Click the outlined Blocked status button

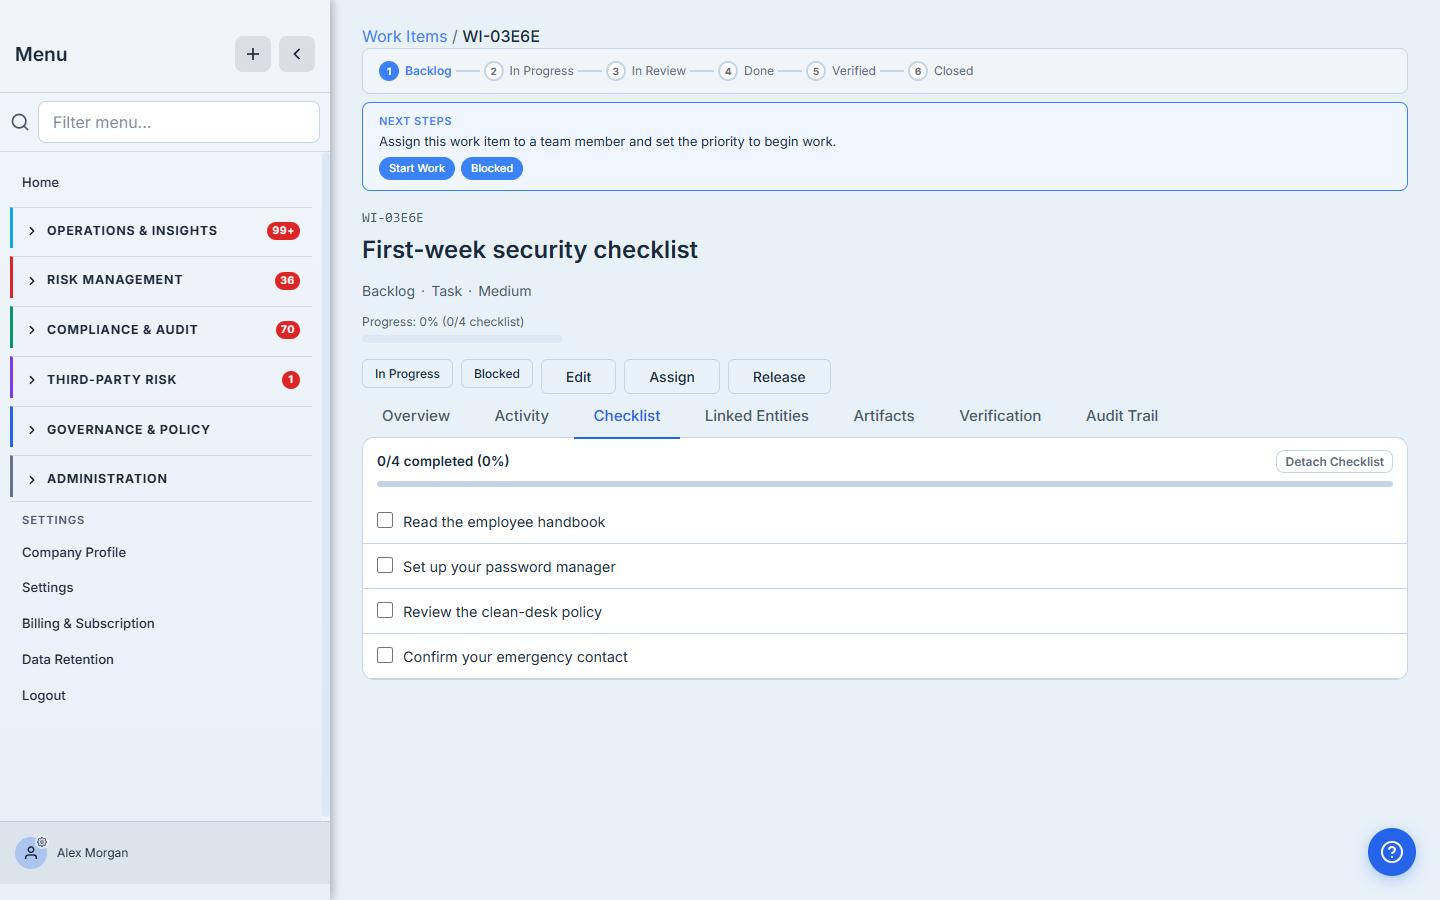497,374
